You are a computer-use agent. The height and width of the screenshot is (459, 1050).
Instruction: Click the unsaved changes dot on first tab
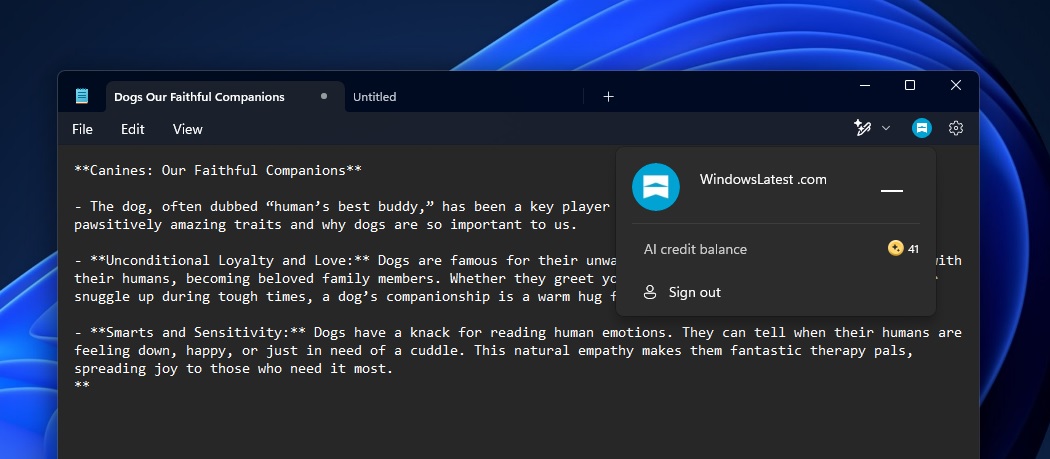[324, 96]
